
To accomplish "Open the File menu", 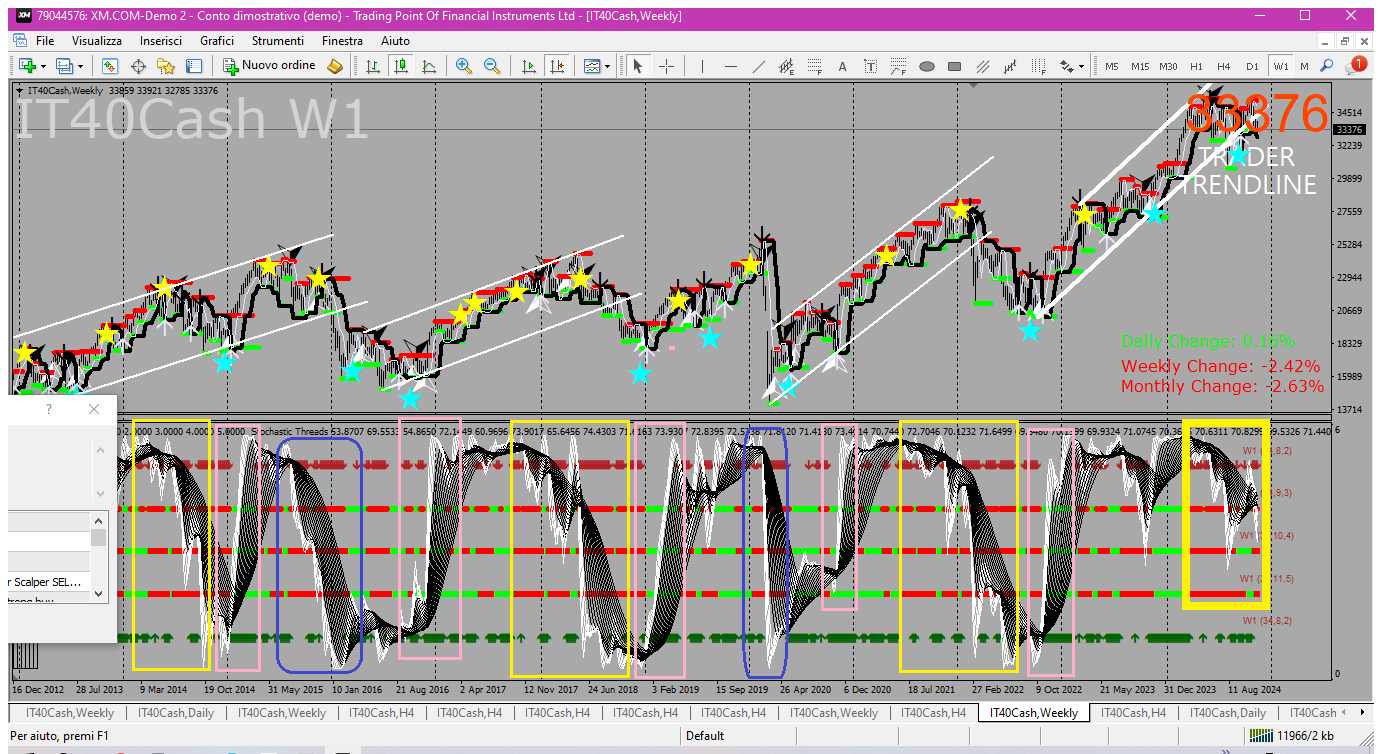I will (x=45, y=41).
